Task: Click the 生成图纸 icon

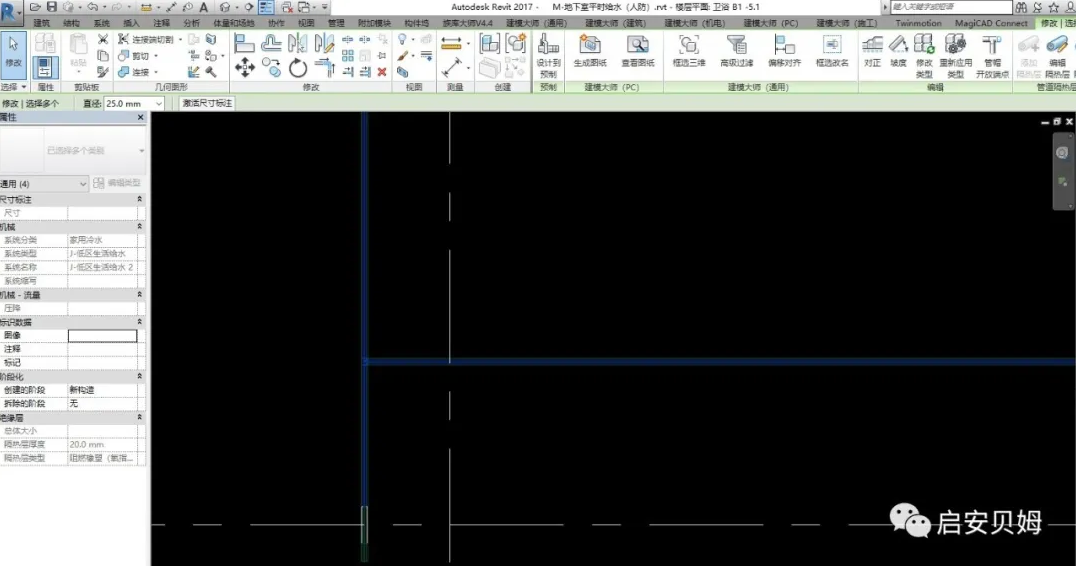Action: point(589,51)
